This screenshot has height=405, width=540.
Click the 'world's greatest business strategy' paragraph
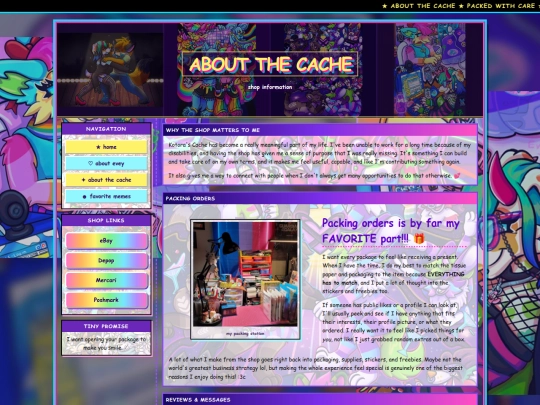pyautogui.click(x=315, y=368)
